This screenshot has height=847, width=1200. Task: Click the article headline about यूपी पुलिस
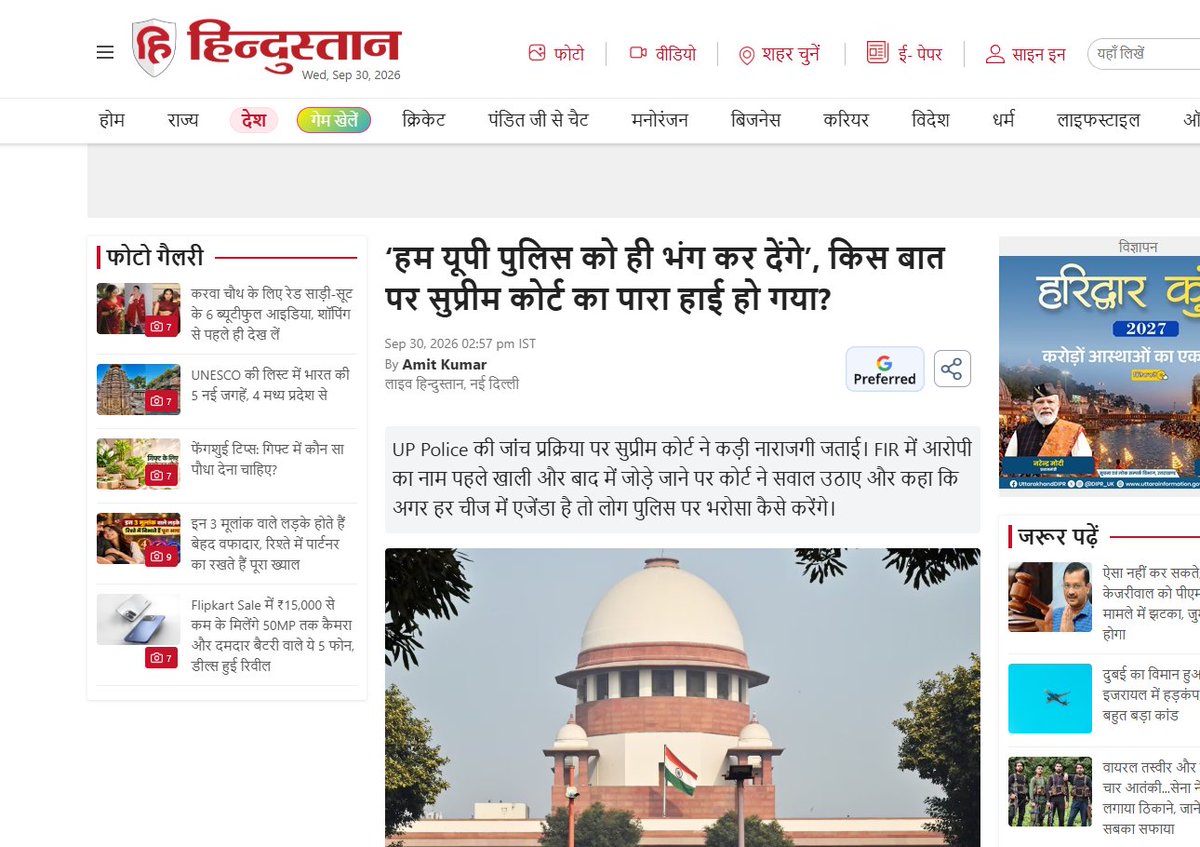(x=665, y=277)
